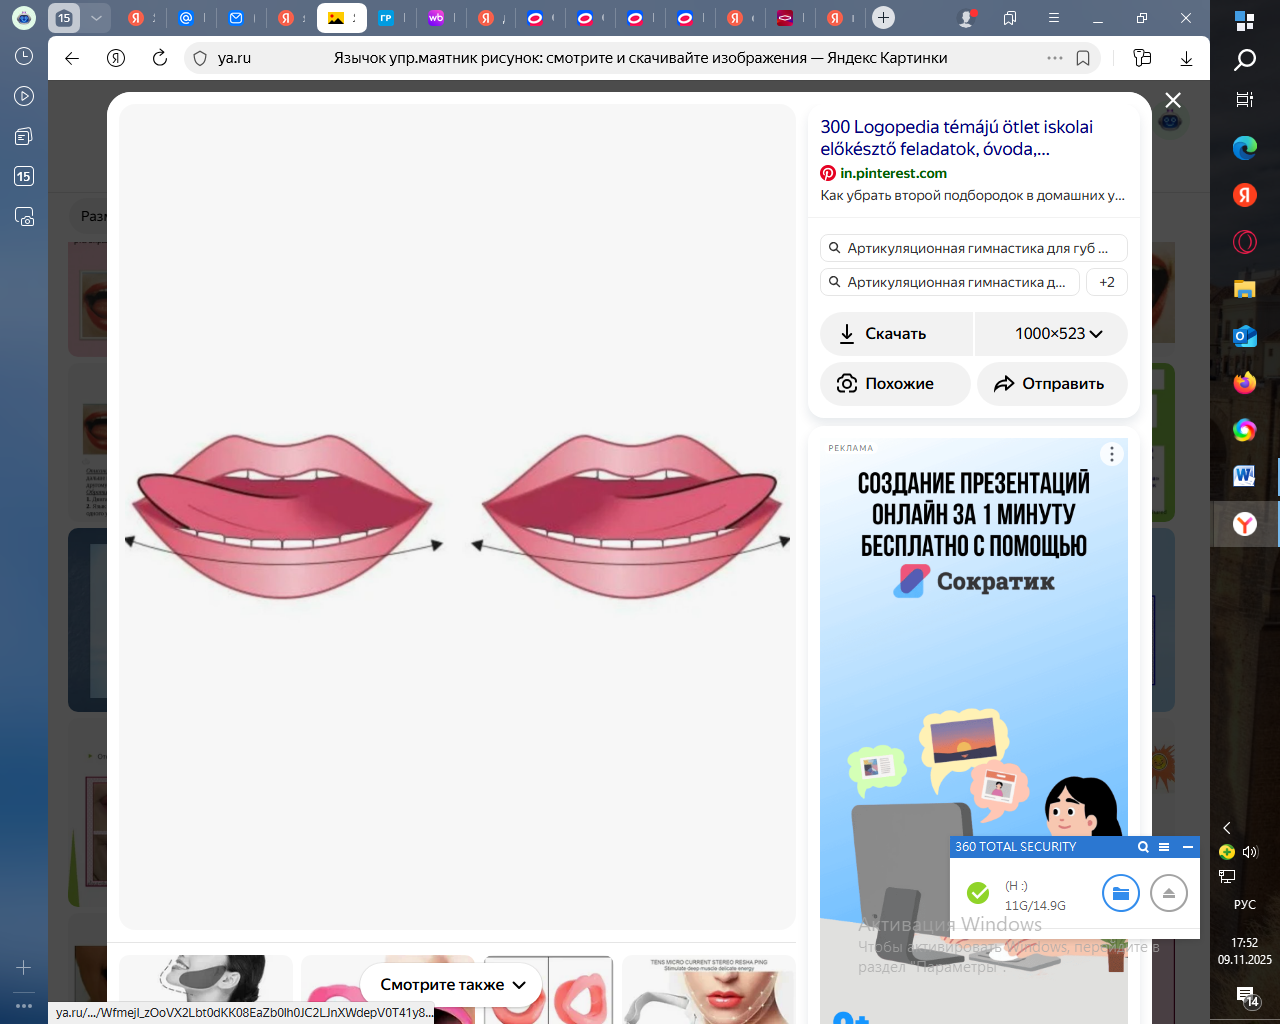Expand the 1000×523 size dropdown

point(1057,334)
